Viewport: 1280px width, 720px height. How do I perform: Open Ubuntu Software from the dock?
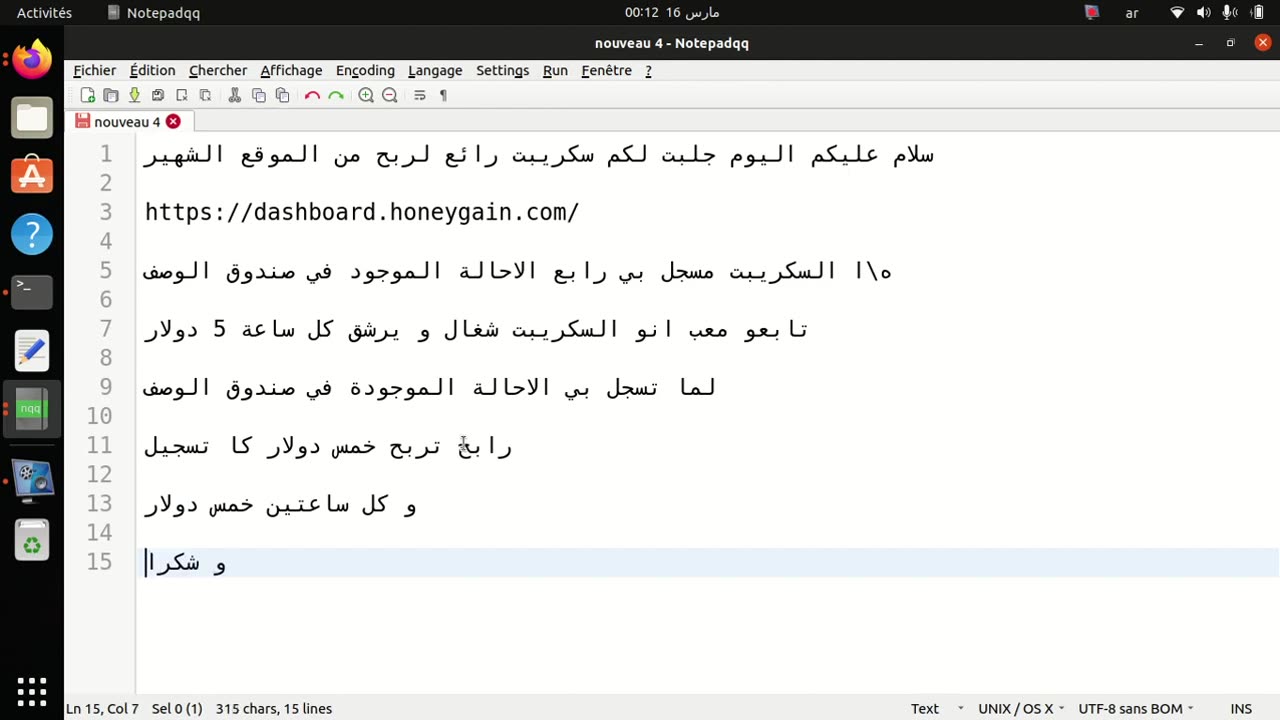(32, 175)
